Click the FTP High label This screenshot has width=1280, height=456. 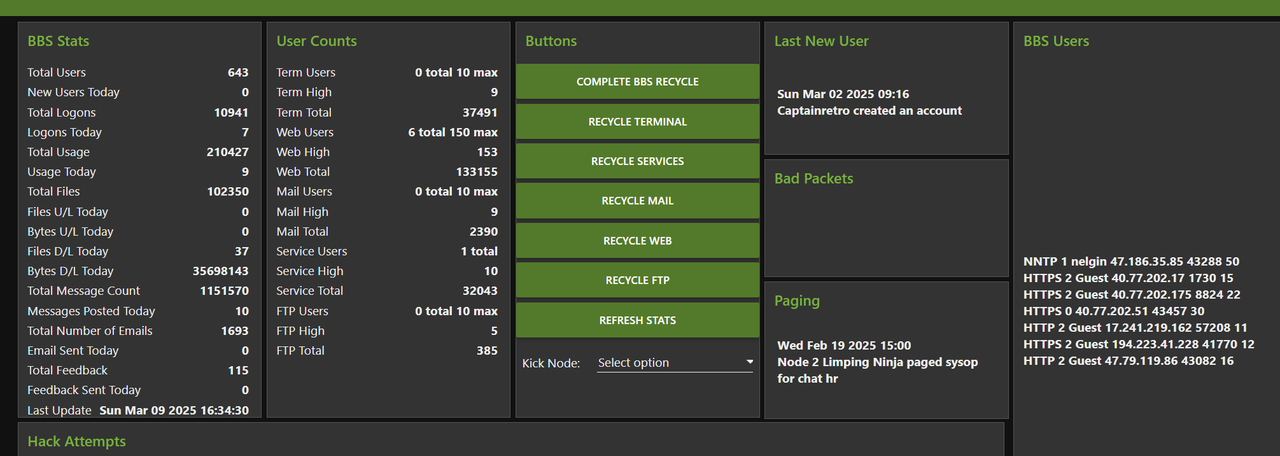point(300,331)
